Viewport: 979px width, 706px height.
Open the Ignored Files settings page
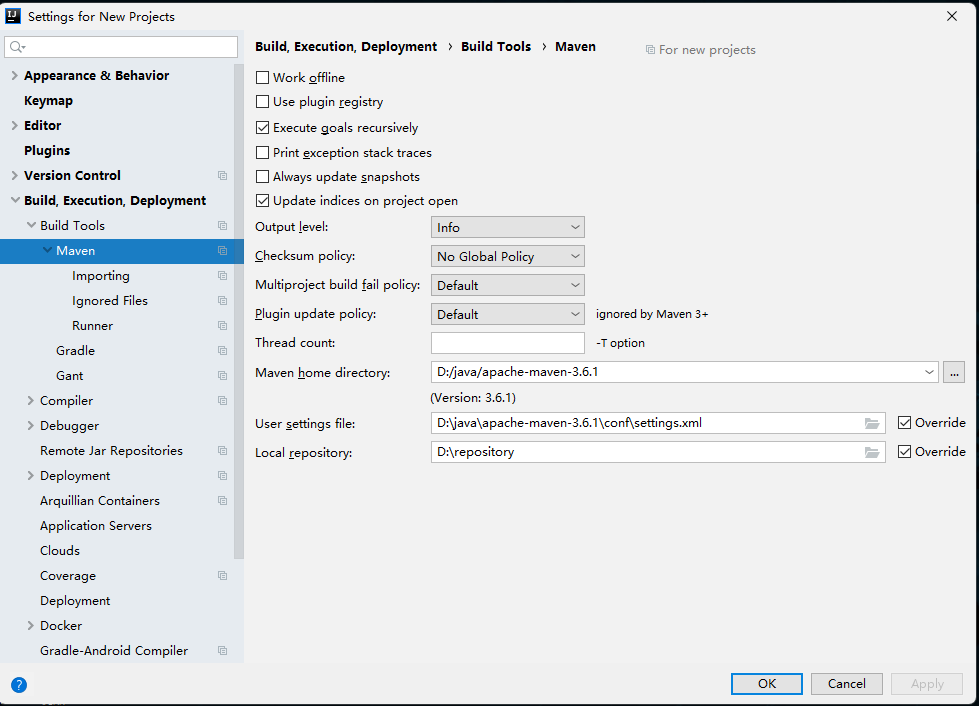click(109, 300)
